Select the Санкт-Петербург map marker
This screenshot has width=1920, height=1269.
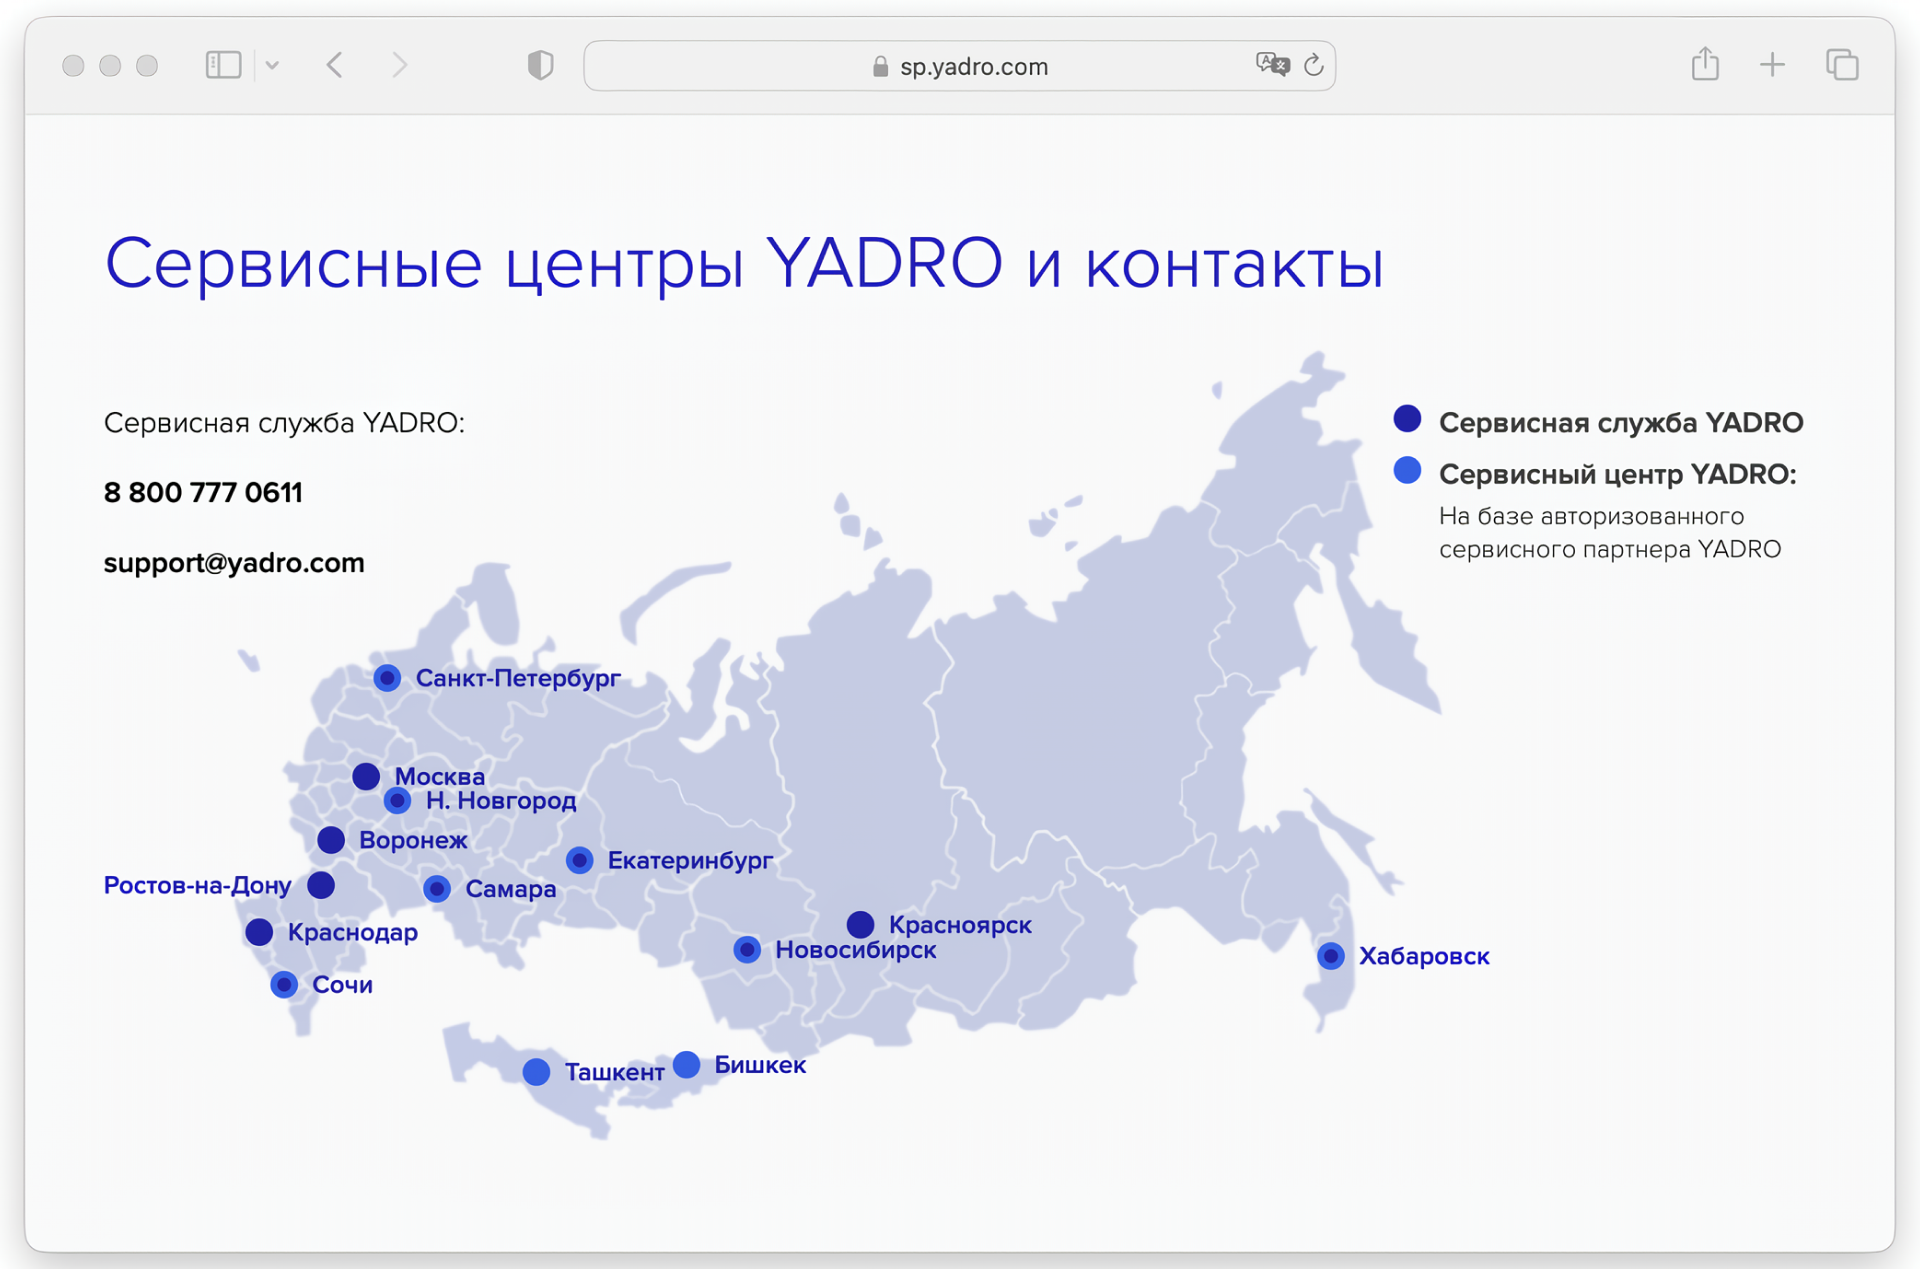tap(388, 678)
